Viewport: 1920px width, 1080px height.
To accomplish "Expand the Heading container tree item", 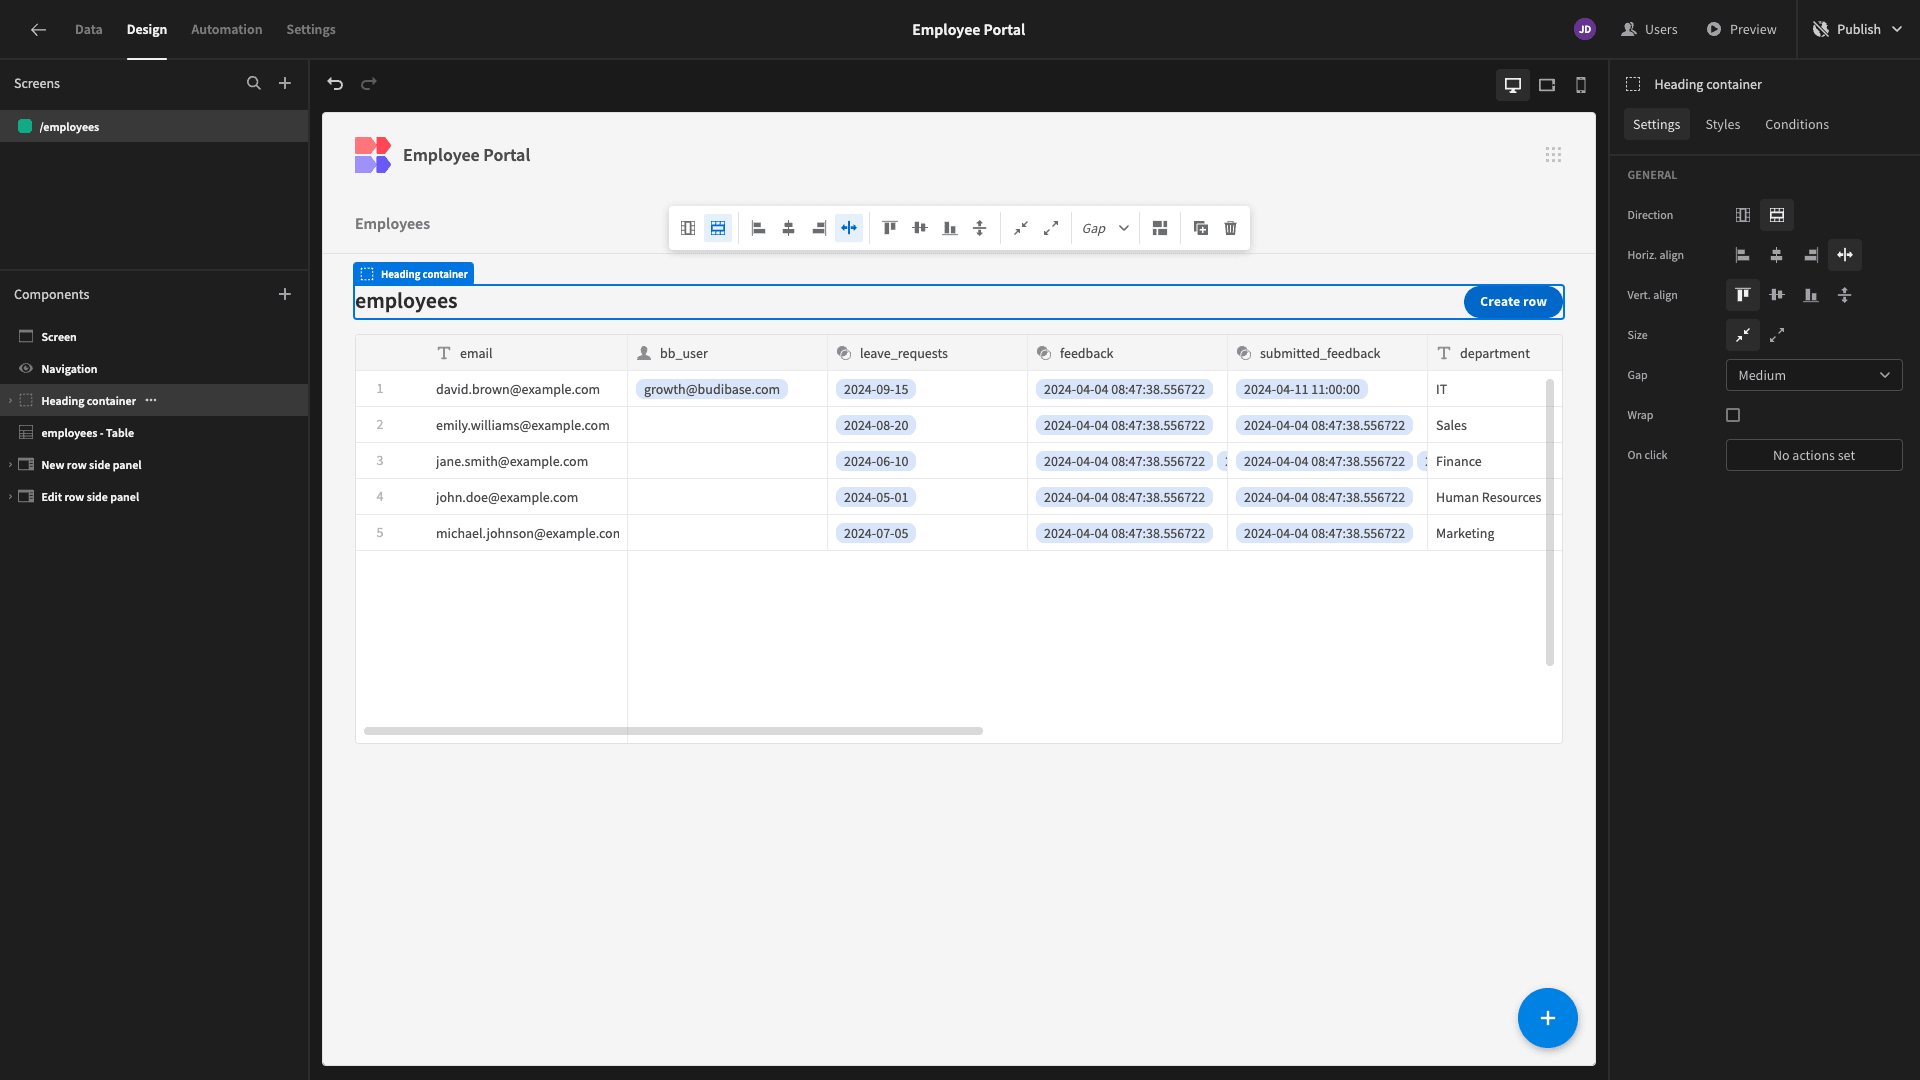I will click(11, 401).
